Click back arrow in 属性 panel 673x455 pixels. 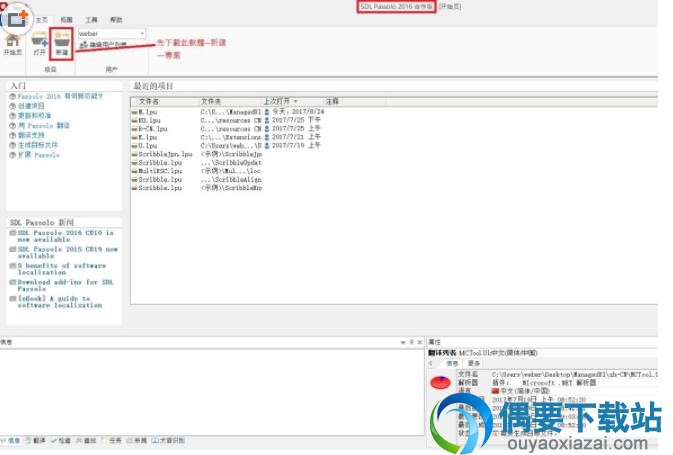431,363
